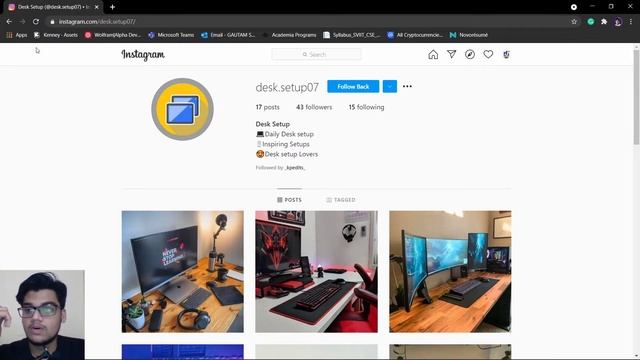This screenshot has width=640, height=360.
Task: Click the desk.setup07 username heading
Action: pos(287,87)
